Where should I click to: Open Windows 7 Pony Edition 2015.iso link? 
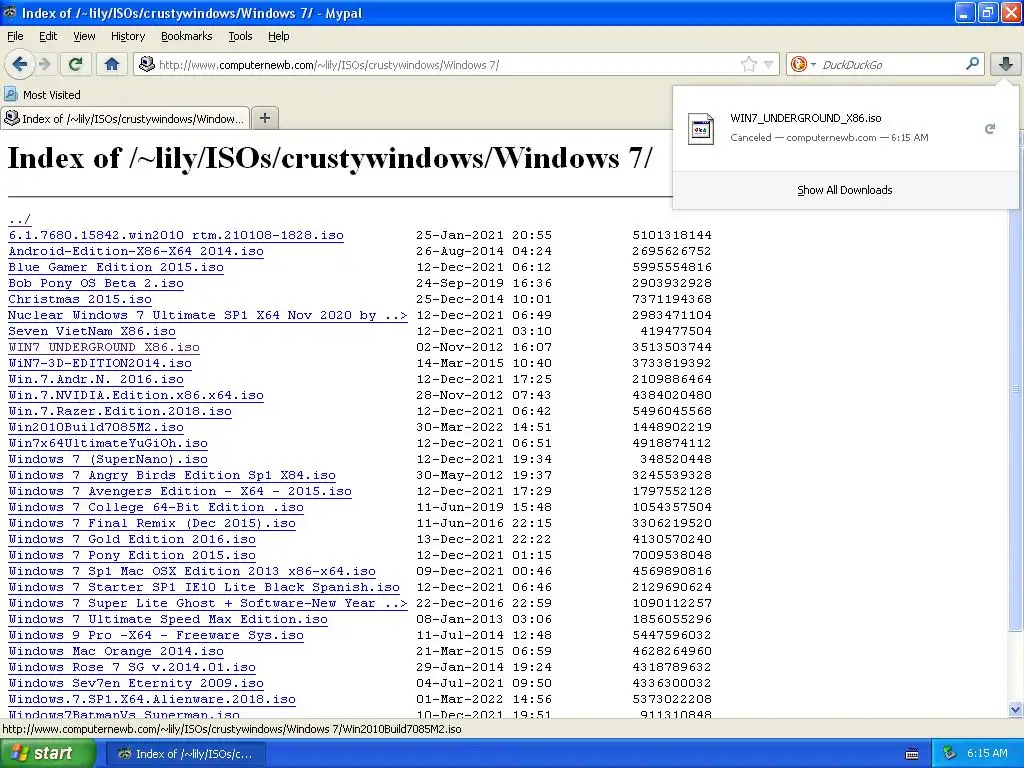click(x=132, y=555)
